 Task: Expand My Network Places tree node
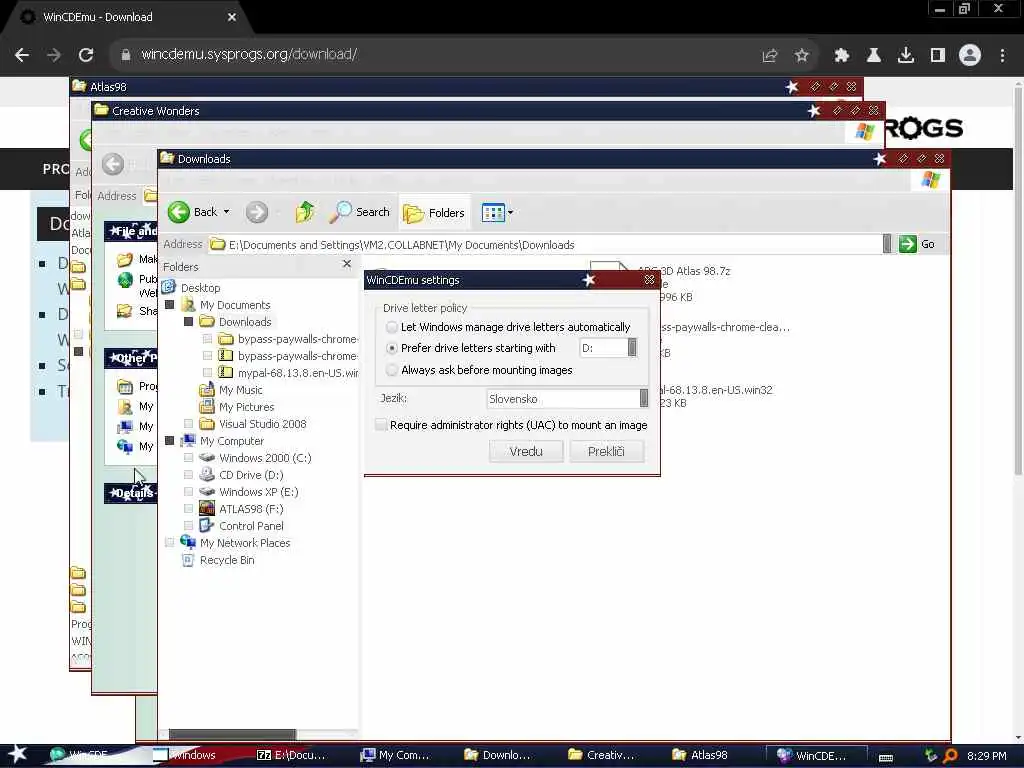[x=170, y=543]
